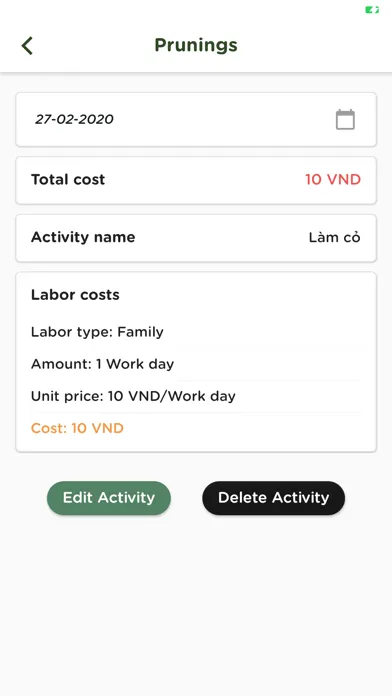Tap the Total cost label

coord(68,180)
